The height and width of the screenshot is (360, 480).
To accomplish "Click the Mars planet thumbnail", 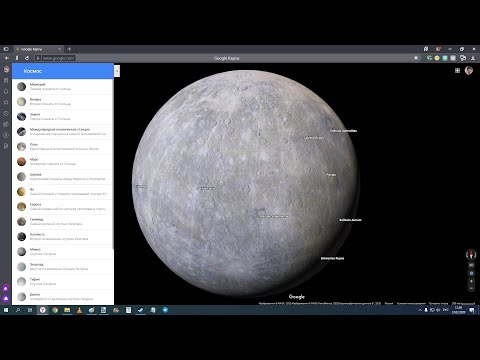I will (22, 162).
